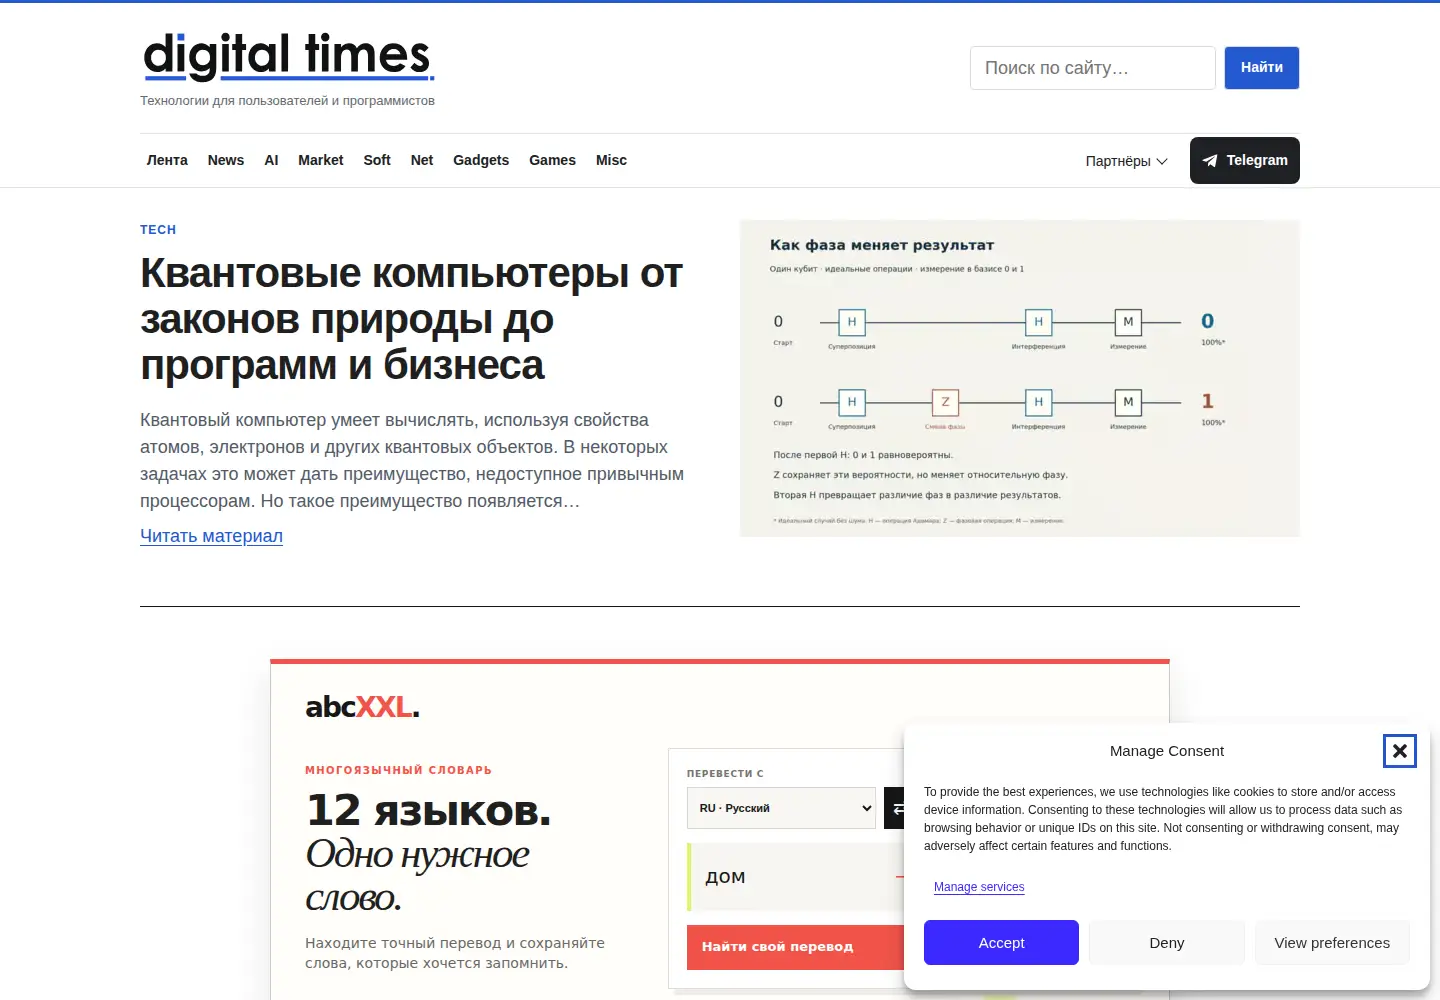This screenshot has height=1000, width=1440.
Task: Open the quantum phase diagram thumbnail
Action: pos(1019,378)
